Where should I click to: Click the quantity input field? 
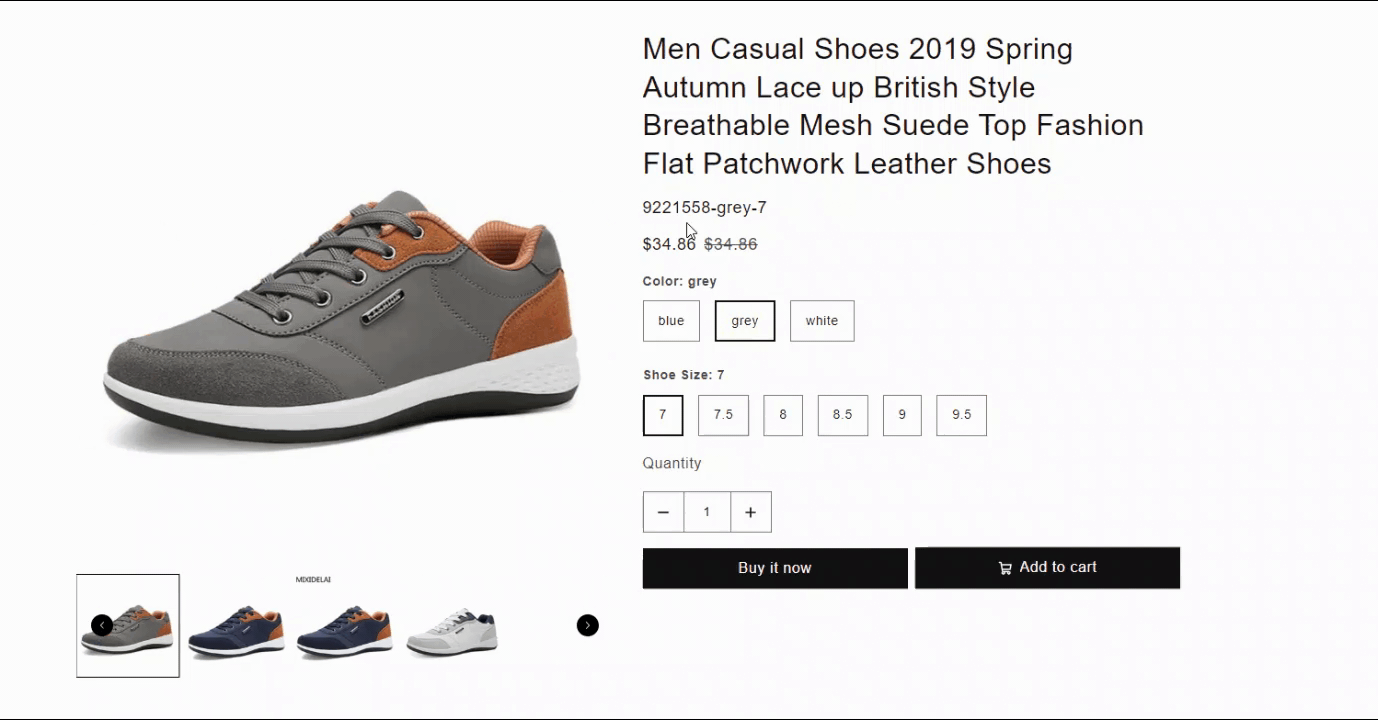(x=707, y=512)
